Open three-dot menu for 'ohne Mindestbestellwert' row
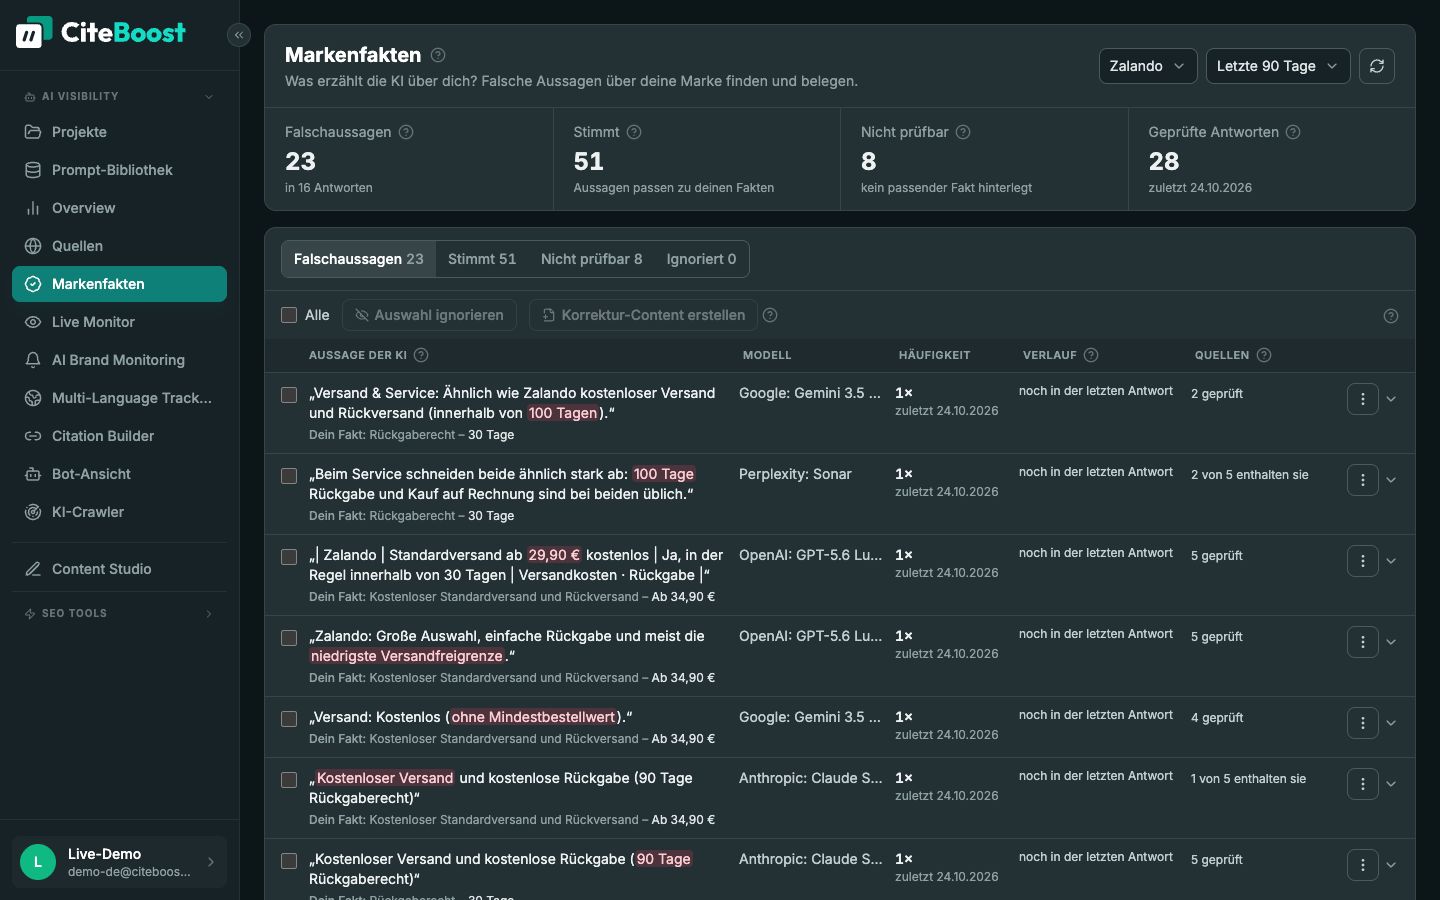The image size is (1440, 900). 1363,723
